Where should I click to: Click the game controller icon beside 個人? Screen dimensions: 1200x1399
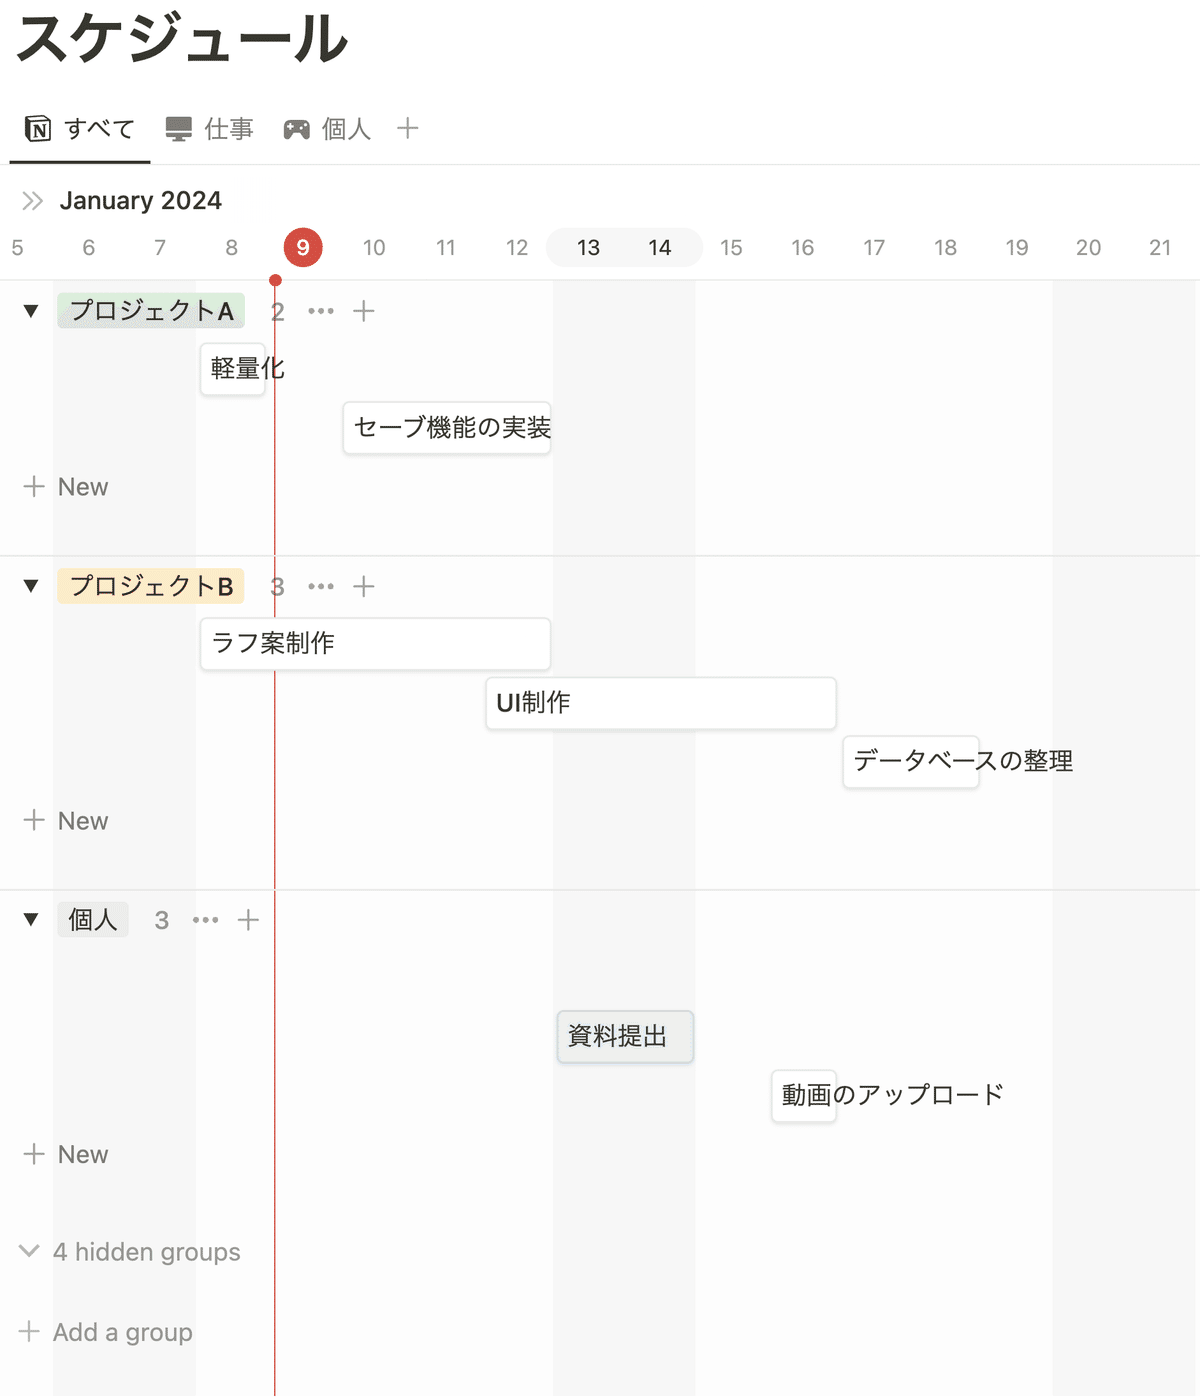298,128
